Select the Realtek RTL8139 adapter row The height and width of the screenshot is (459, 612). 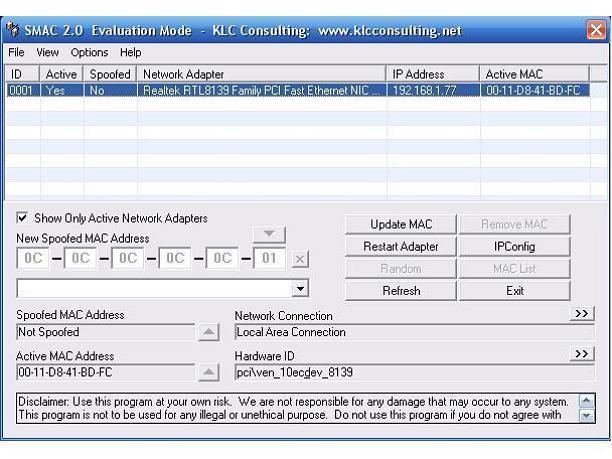point(297,90)
